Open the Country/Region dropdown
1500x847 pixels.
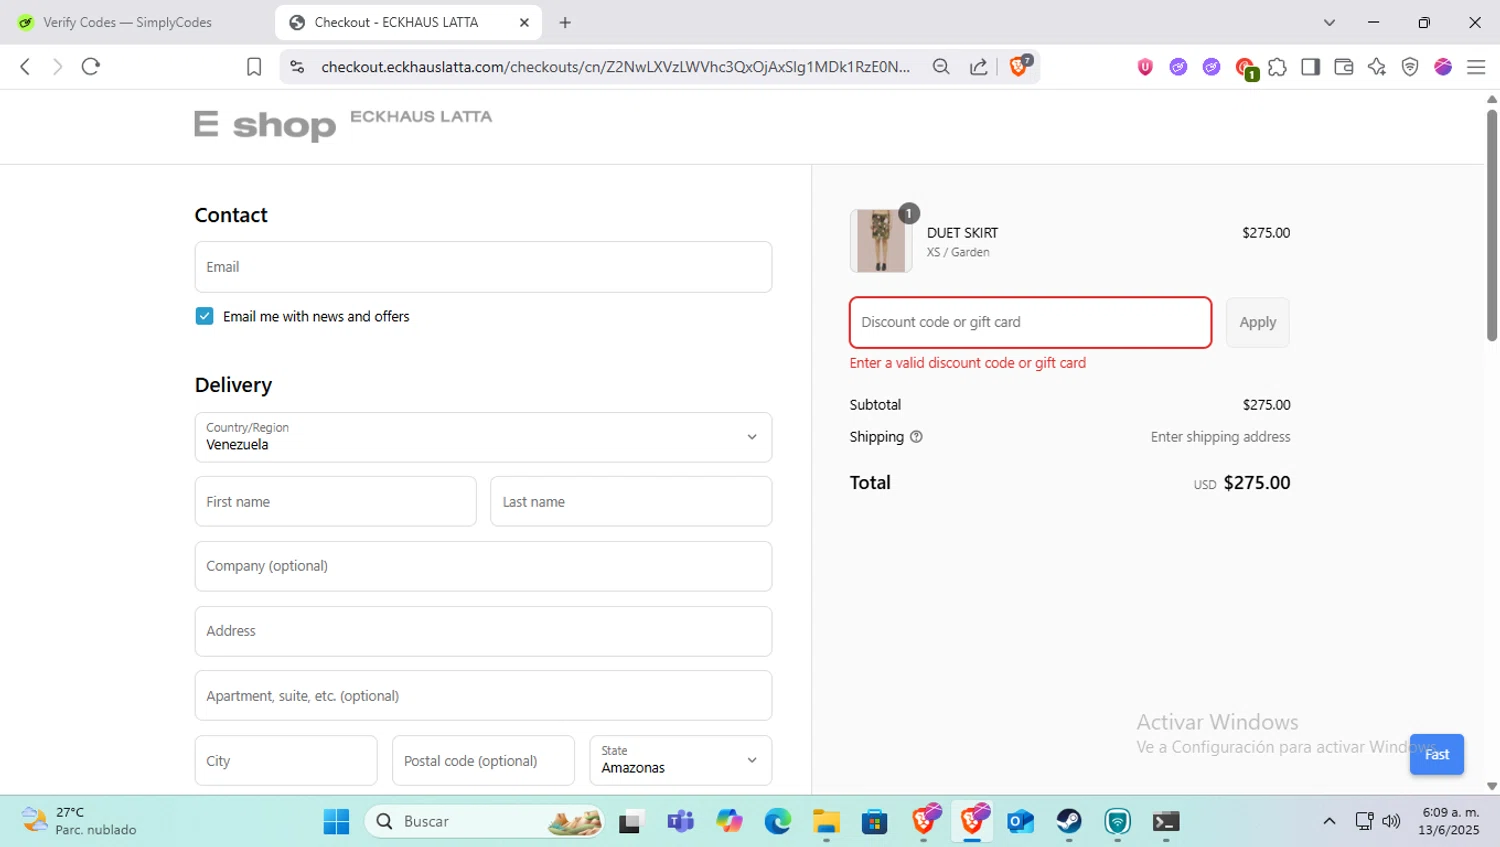click(x=483, y=437)
